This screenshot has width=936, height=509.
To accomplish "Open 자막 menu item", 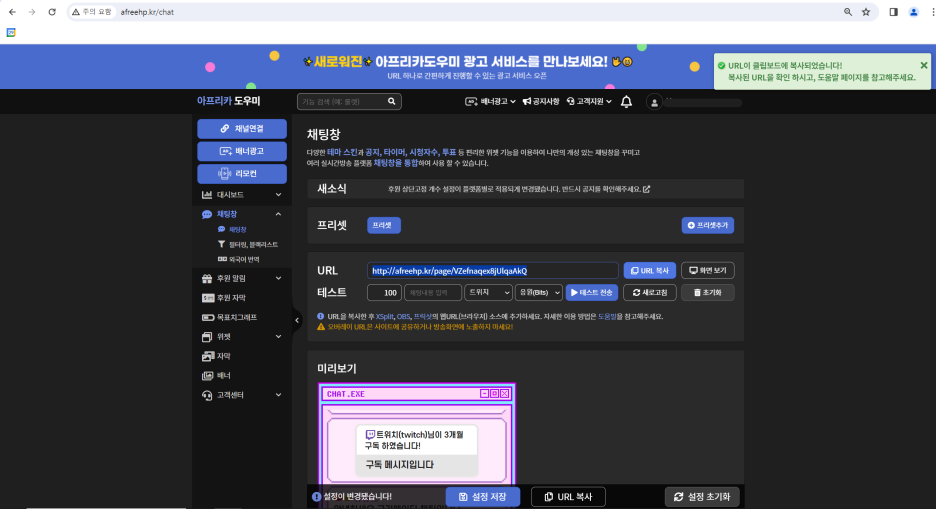I will (216, 356).
